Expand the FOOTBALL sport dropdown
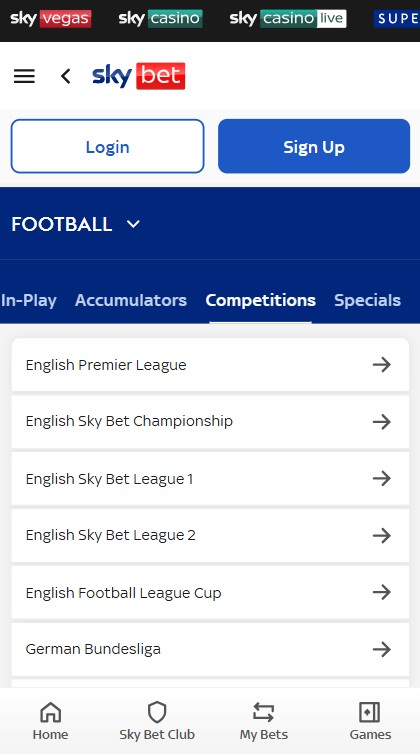 76,224
